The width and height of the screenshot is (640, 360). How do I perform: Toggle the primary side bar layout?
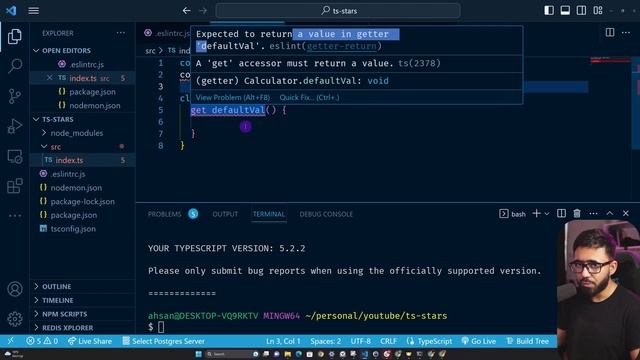coord(549,11)
